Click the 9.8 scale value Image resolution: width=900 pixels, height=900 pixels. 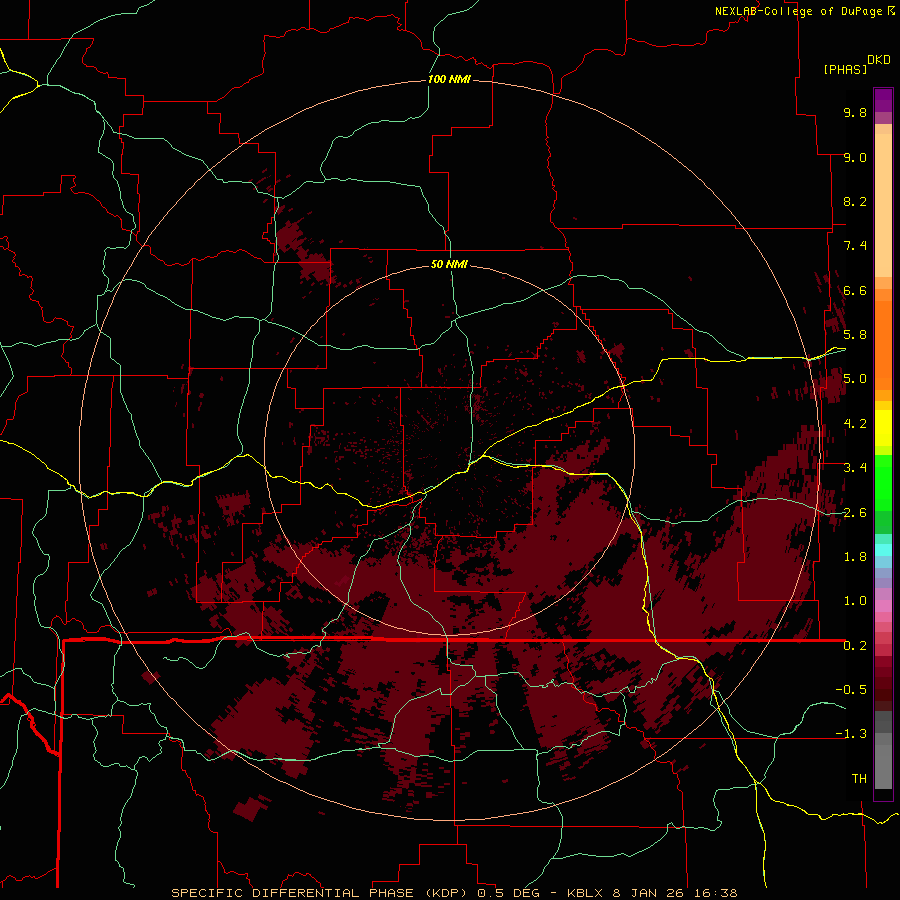coord(855,112)
